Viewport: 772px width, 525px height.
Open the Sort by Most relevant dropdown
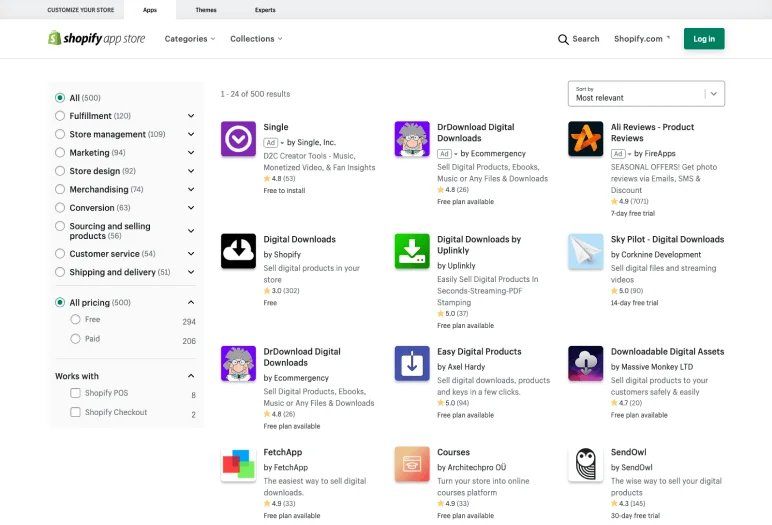point(646,94)
